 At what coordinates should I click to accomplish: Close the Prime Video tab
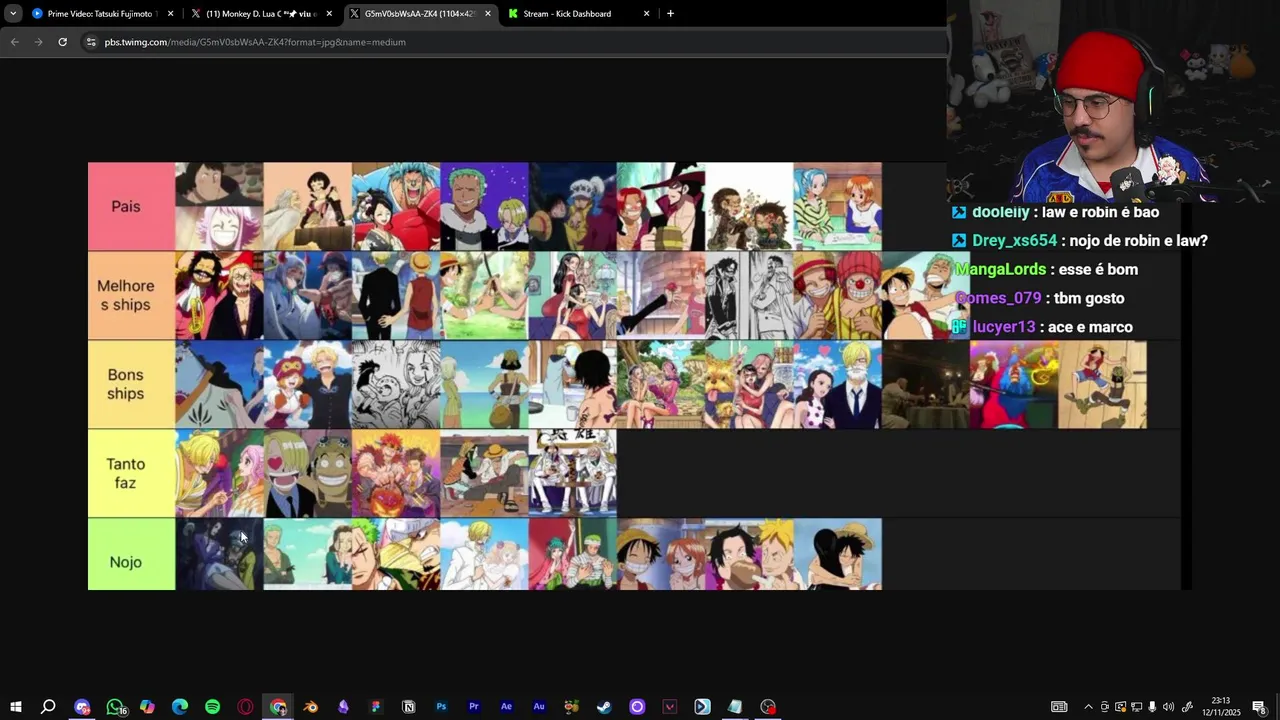(x=170, y=14)
